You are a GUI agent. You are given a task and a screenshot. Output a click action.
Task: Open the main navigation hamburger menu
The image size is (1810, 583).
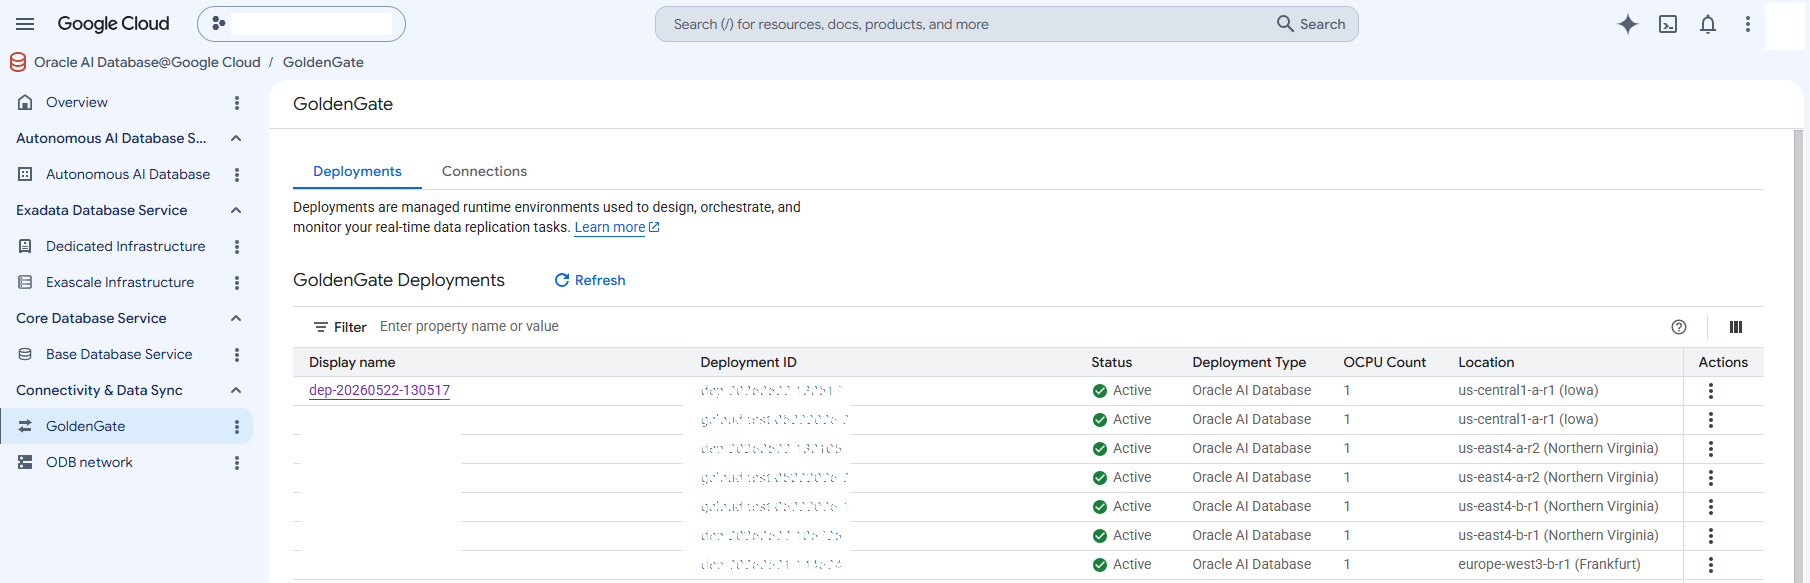25,24
